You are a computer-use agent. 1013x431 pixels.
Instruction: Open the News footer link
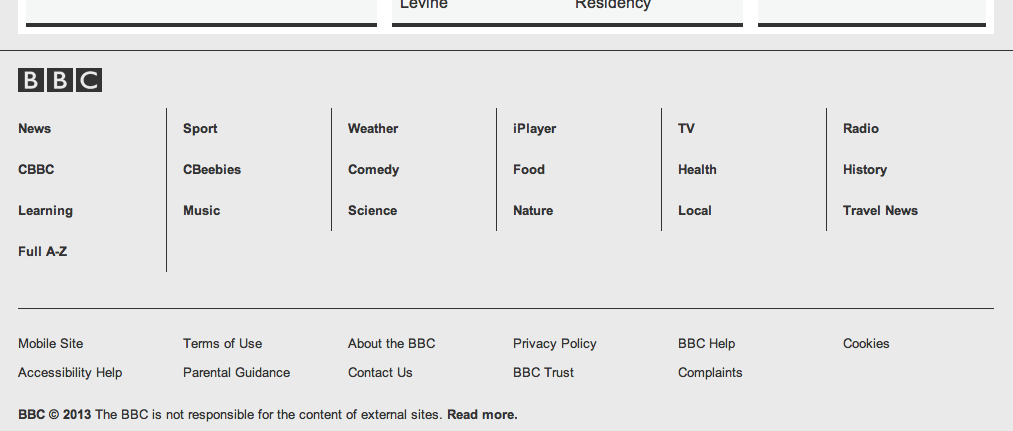pos(34,129)
